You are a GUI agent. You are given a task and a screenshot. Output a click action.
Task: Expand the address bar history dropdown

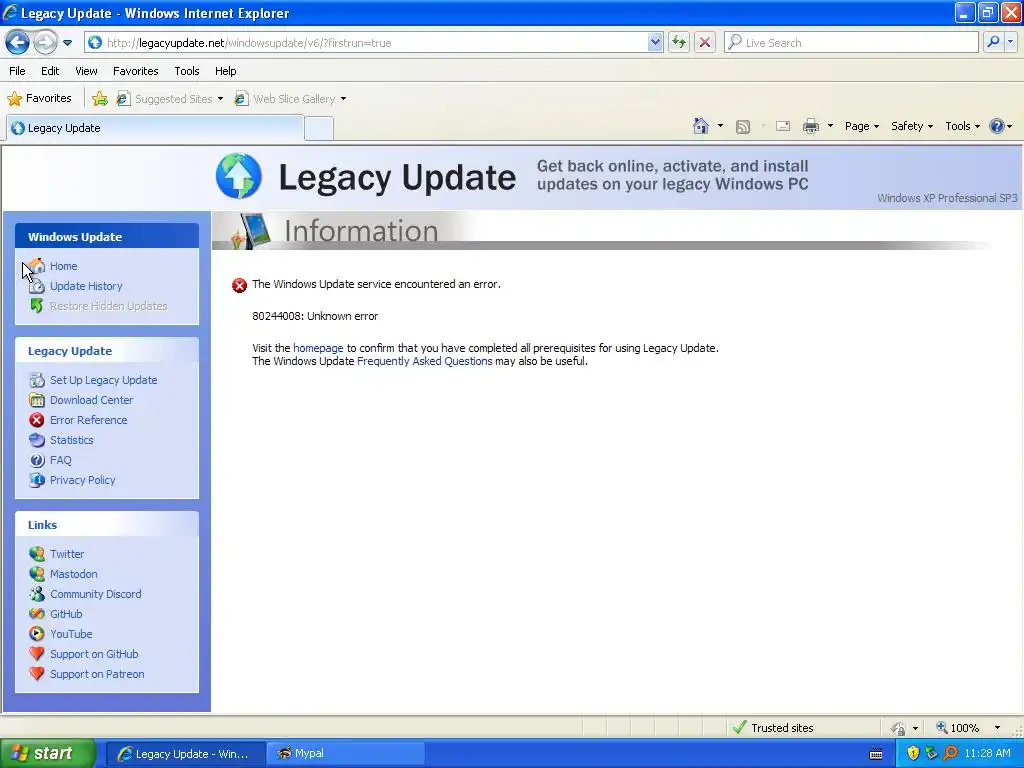point(655,42)
